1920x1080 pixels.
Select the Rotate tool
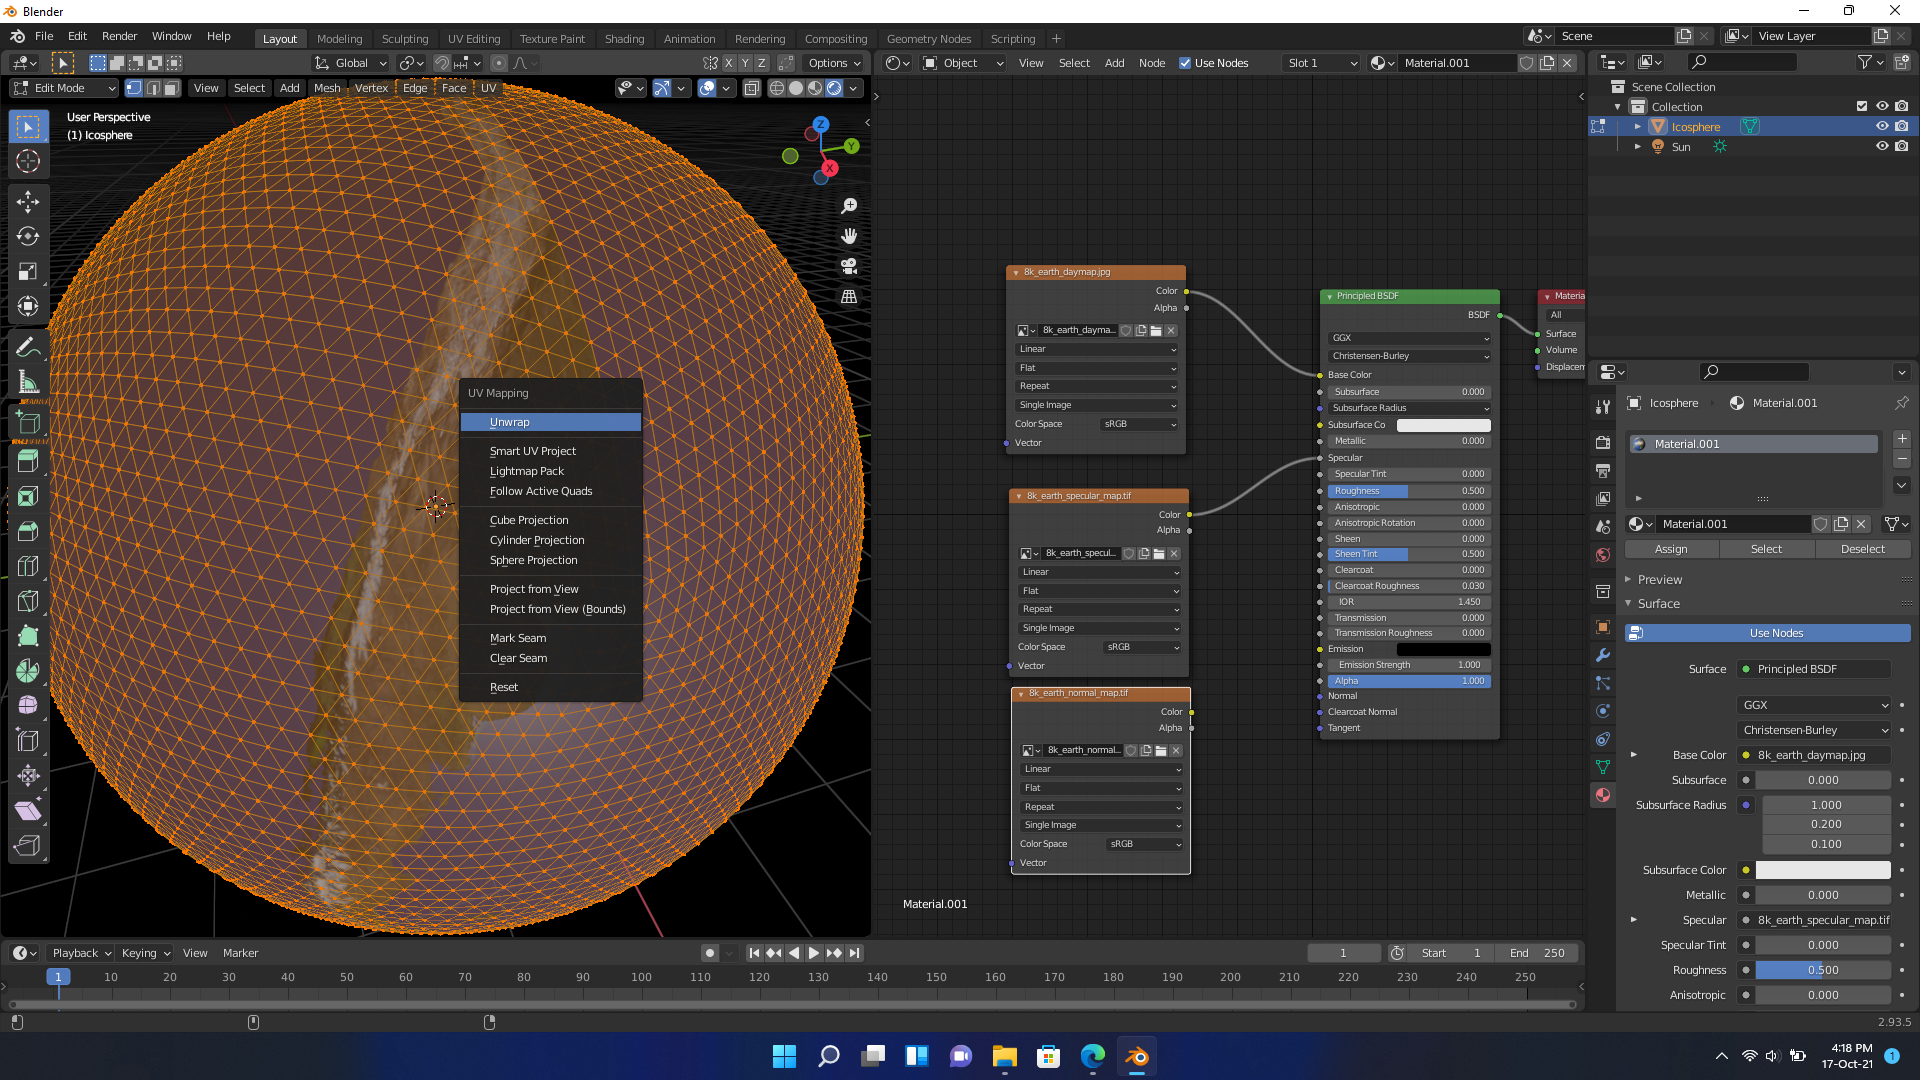(28, 237)
